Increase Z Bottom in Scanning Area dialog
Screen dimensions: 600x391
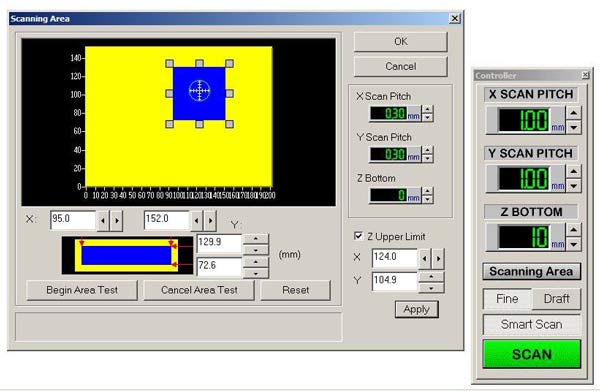coord(427,191)
